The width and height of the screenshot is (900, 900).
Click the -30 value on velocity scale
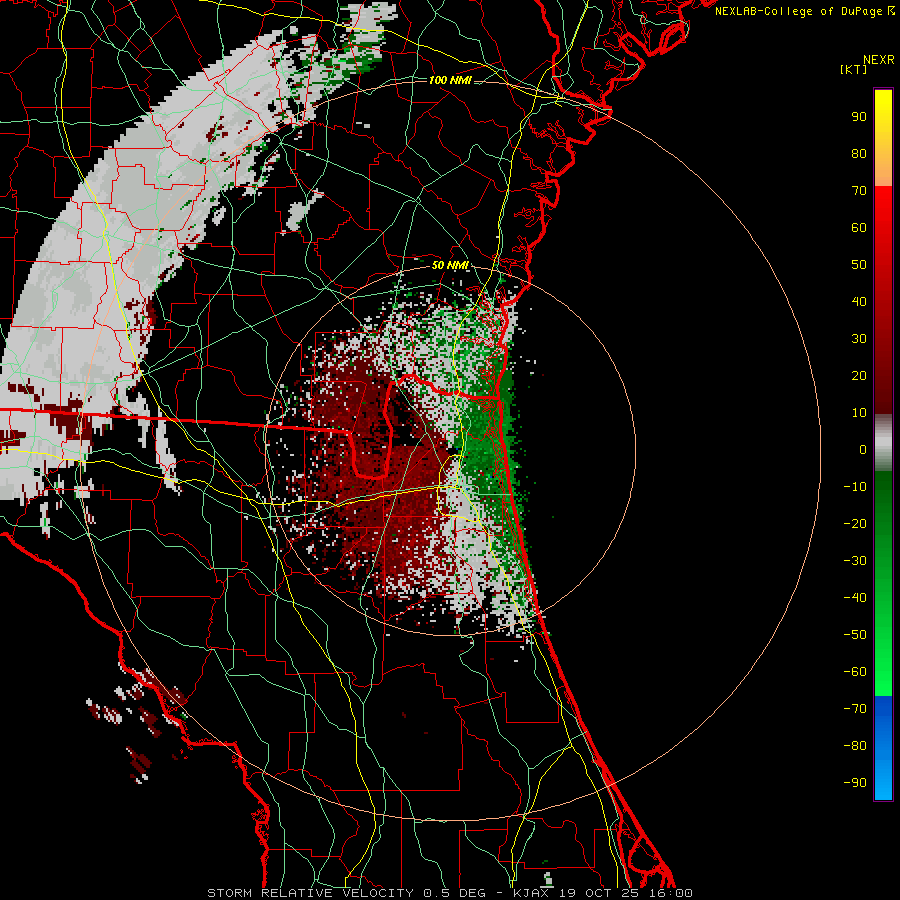coord(855,561)
